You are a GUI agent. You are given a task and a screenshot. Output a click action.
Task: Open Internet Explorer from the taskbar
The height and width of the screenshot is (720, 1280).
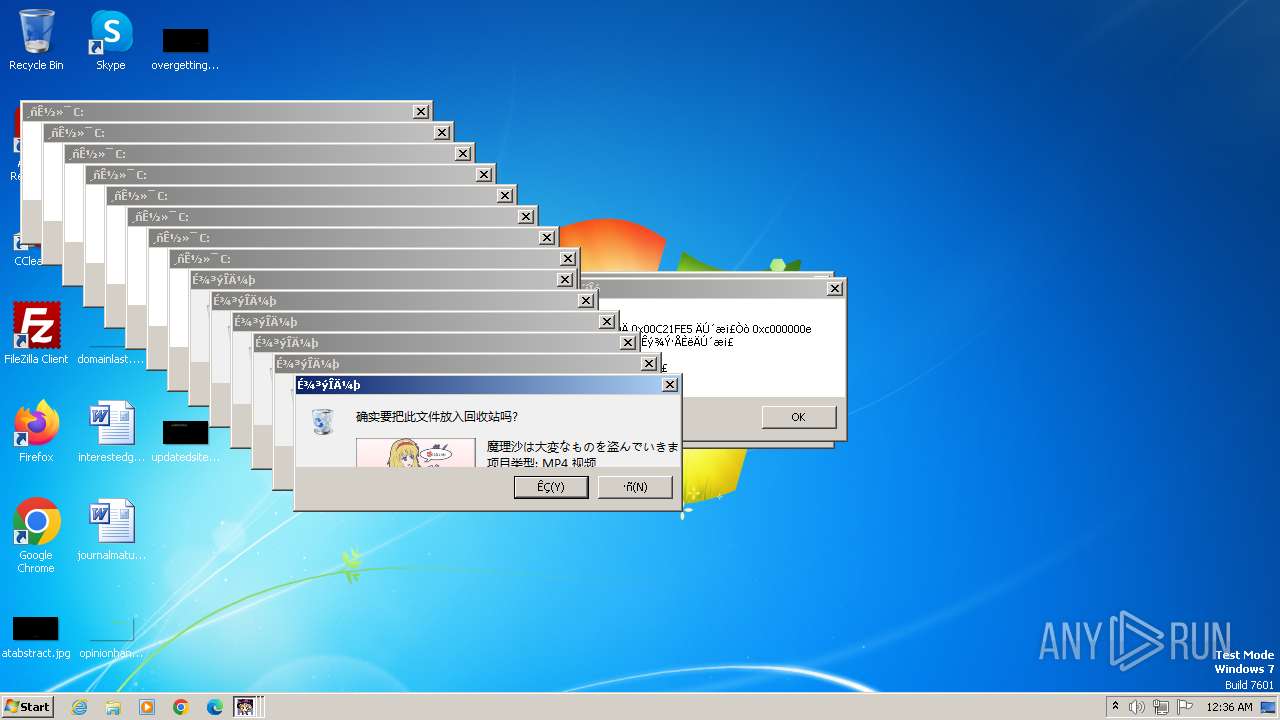[79, 707]
